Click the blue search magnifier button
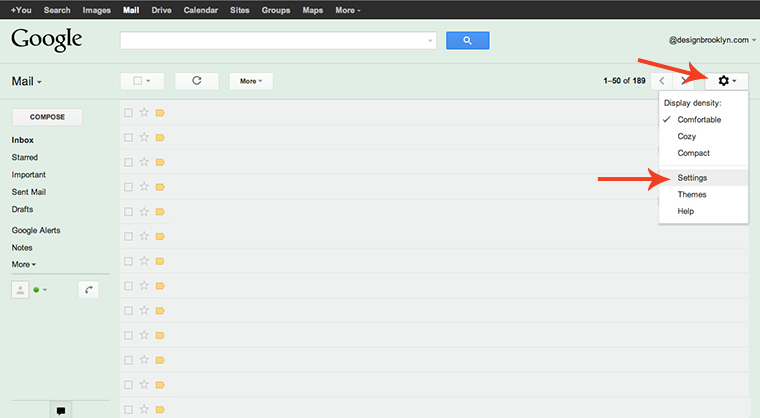 click(x=468, y=40)
